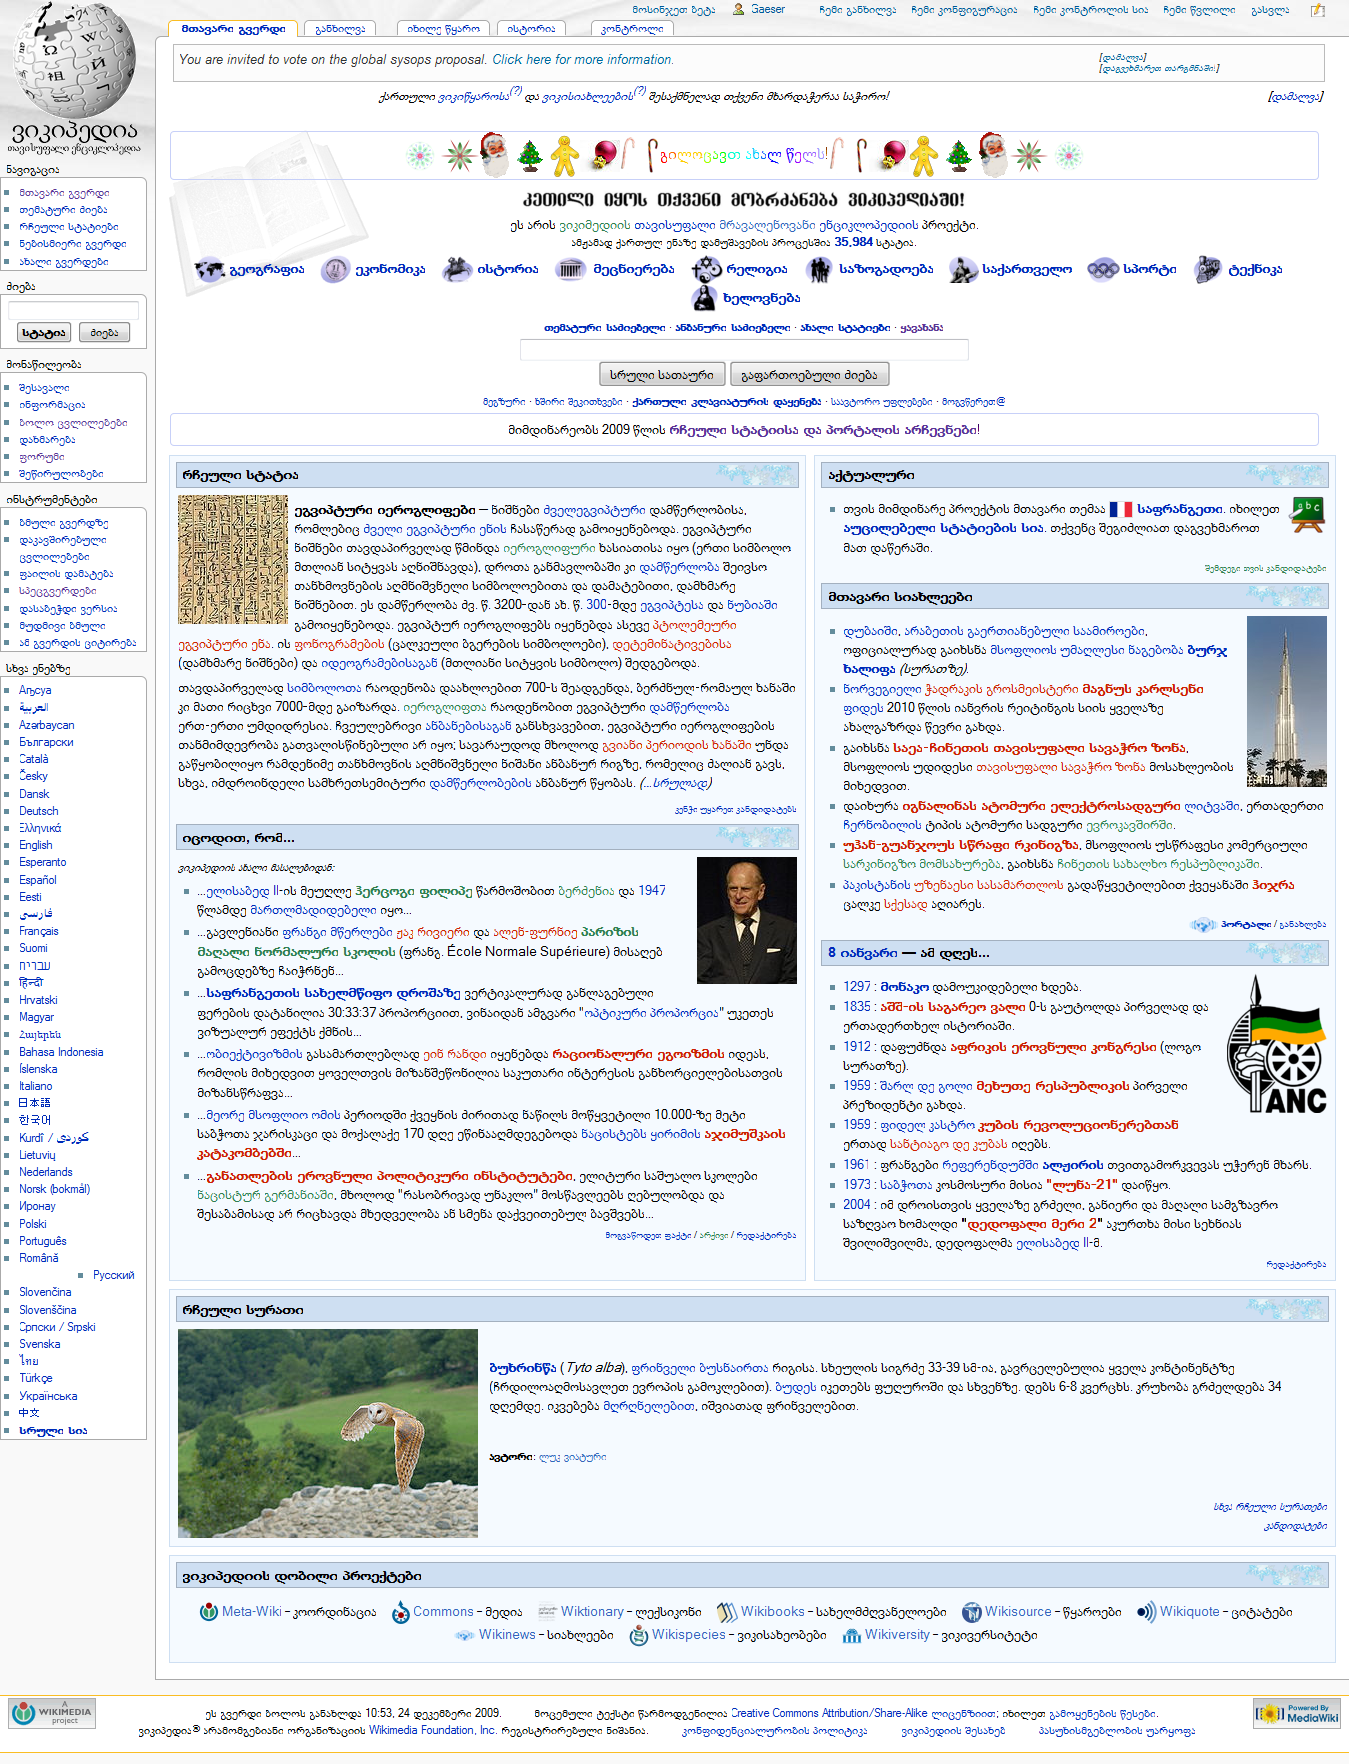Screen dimensions: 1349x1764
Task: Open the Bahasa Indonesia language link
Action: click(61, 1052)
